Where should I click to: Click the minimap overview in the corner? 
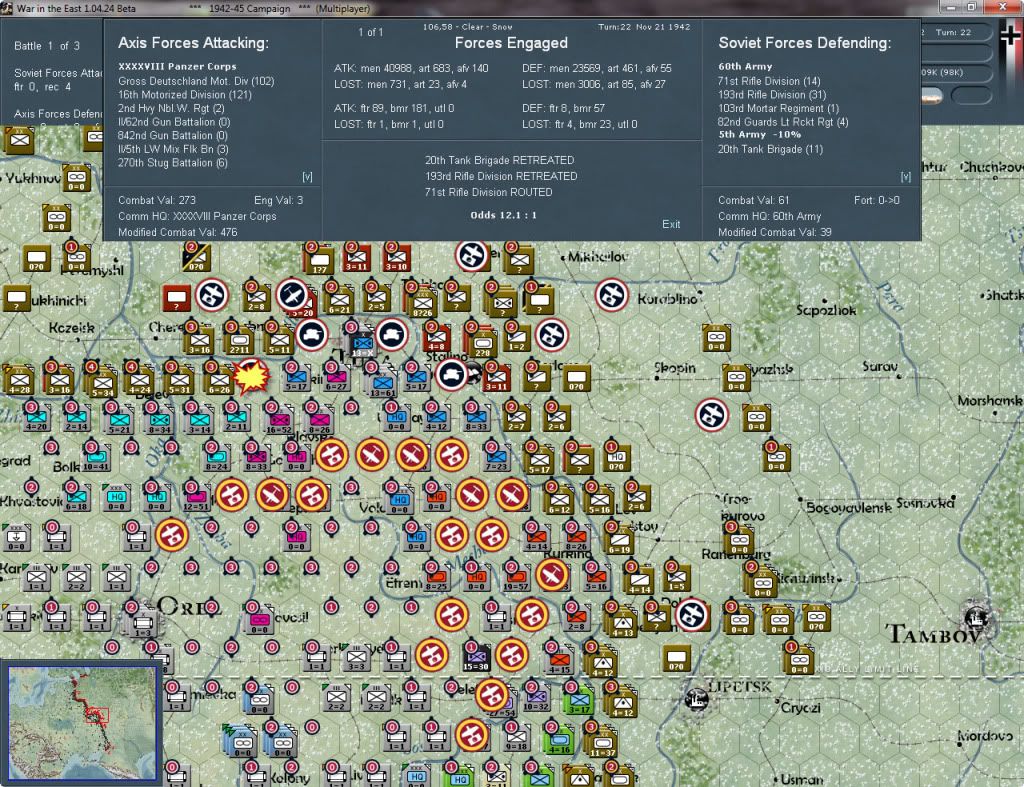coord(83,723)
